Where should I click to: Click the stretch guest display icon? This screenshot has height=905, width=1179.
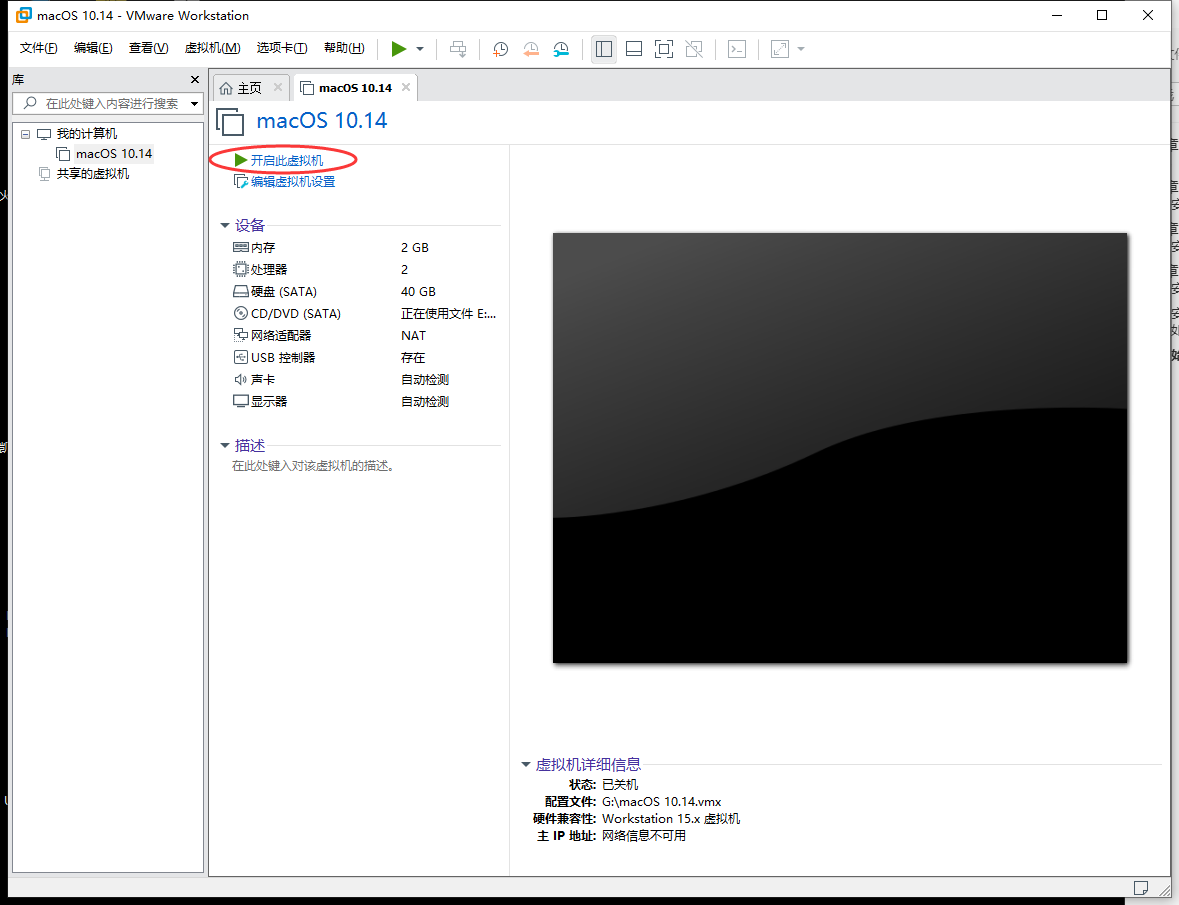pyautogui.click(x=780, y=49)
